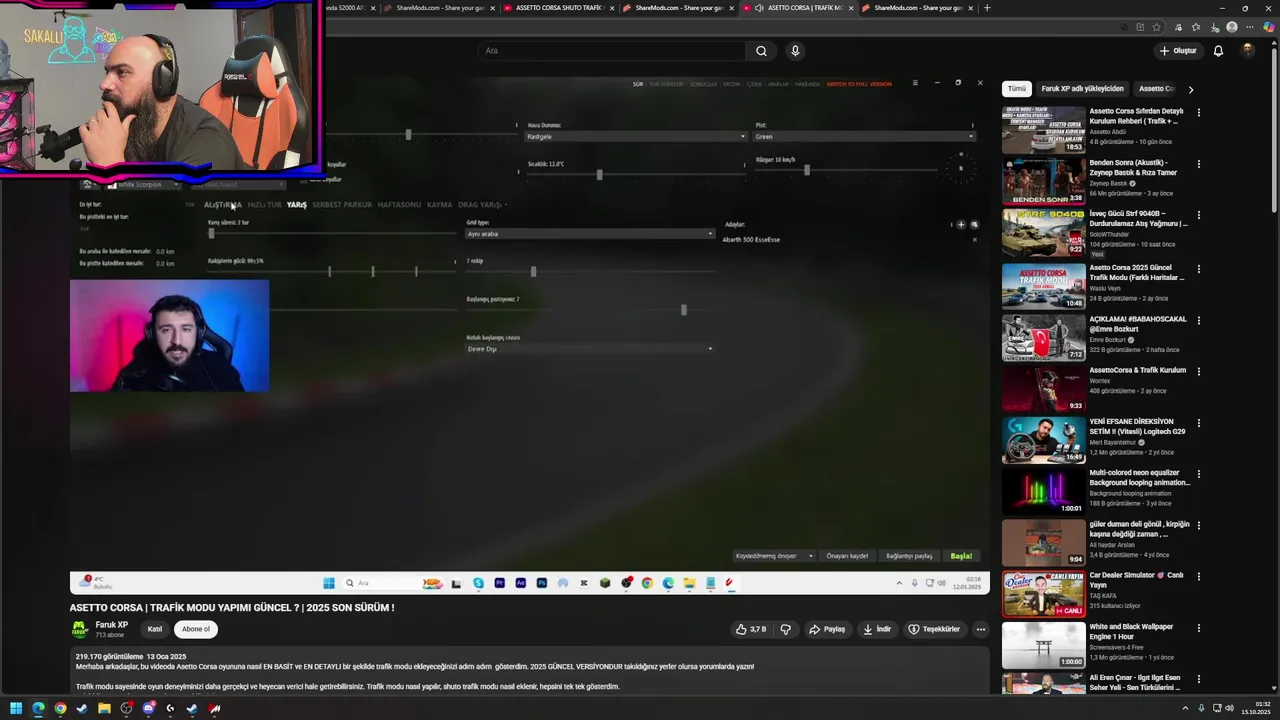The image size is (1280, 720).
Task: Click the 'Oluştur' create button
Action: [1178, 51]
